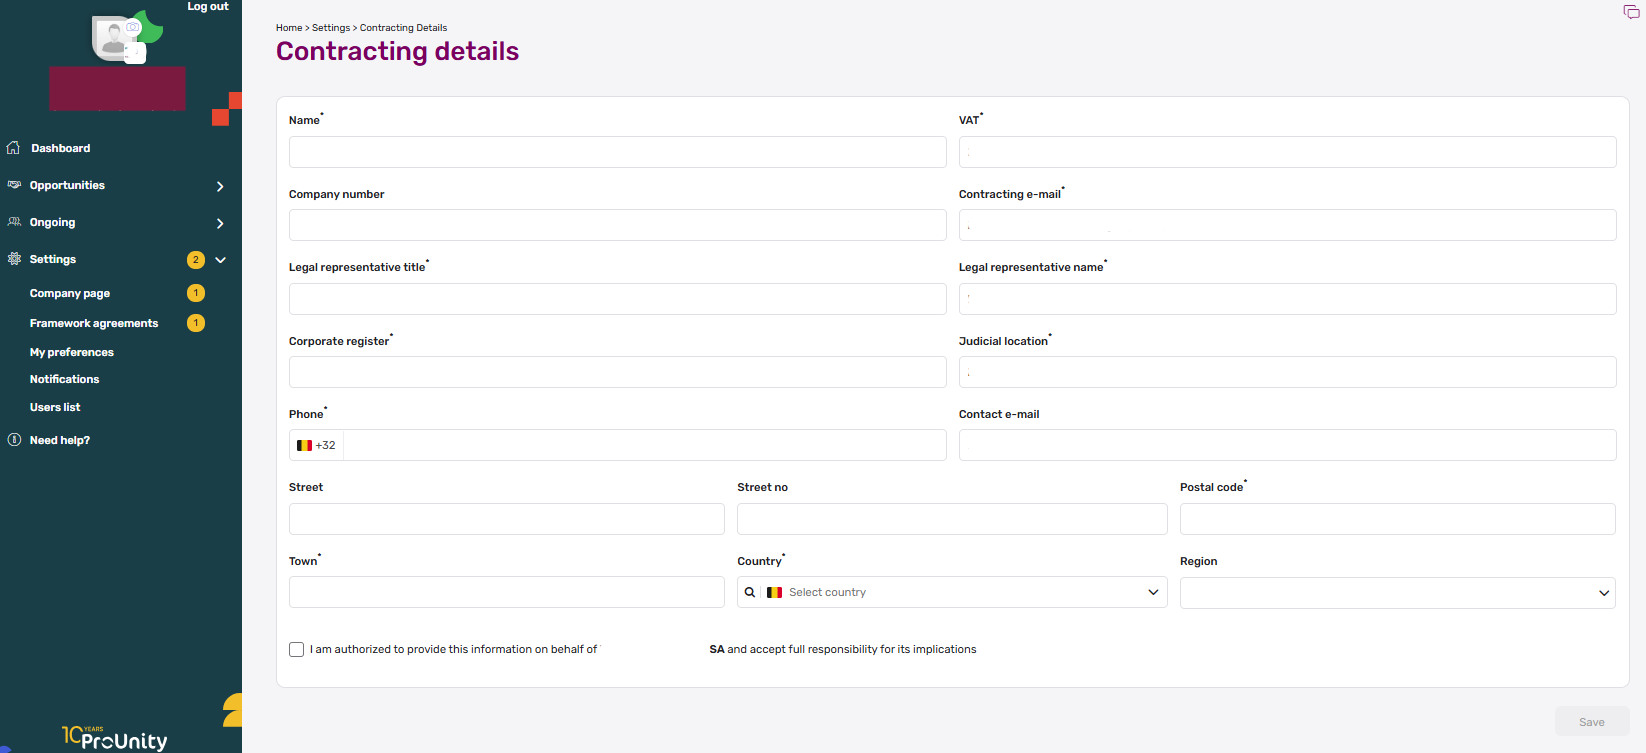Open Company page settings
Screen dimensions: 1646x753
[70, 293]
